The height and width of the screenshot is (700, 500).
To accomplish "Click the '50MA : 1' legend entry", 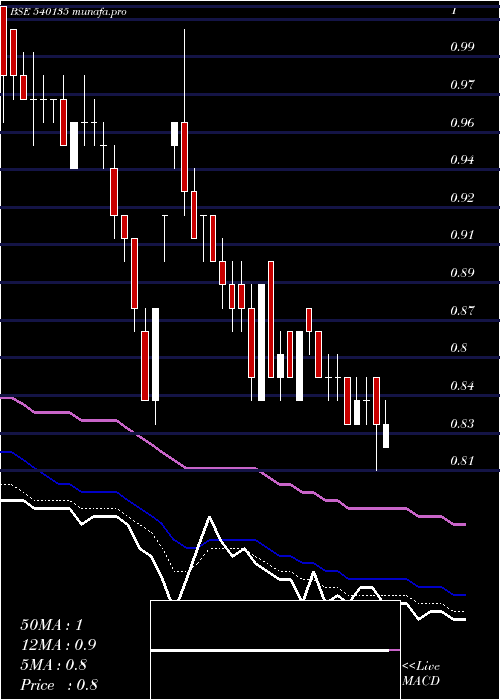I will [x=52, y=625].
